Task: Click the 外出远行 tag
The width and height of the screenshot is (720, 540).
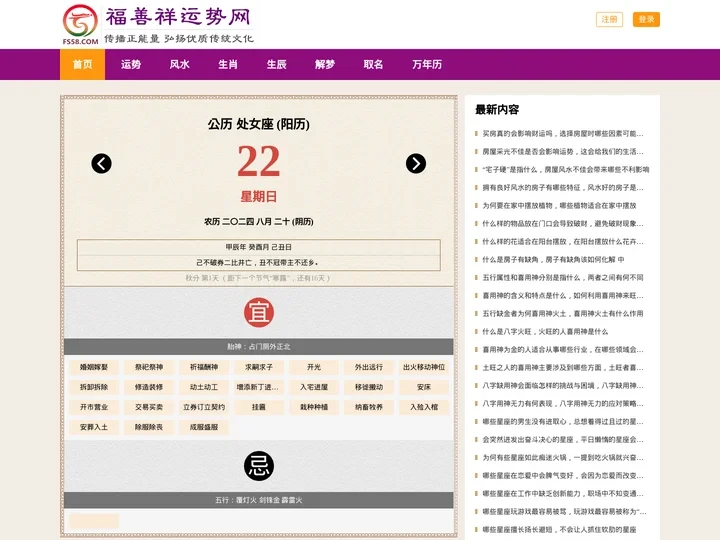Action: coord(369,367)
